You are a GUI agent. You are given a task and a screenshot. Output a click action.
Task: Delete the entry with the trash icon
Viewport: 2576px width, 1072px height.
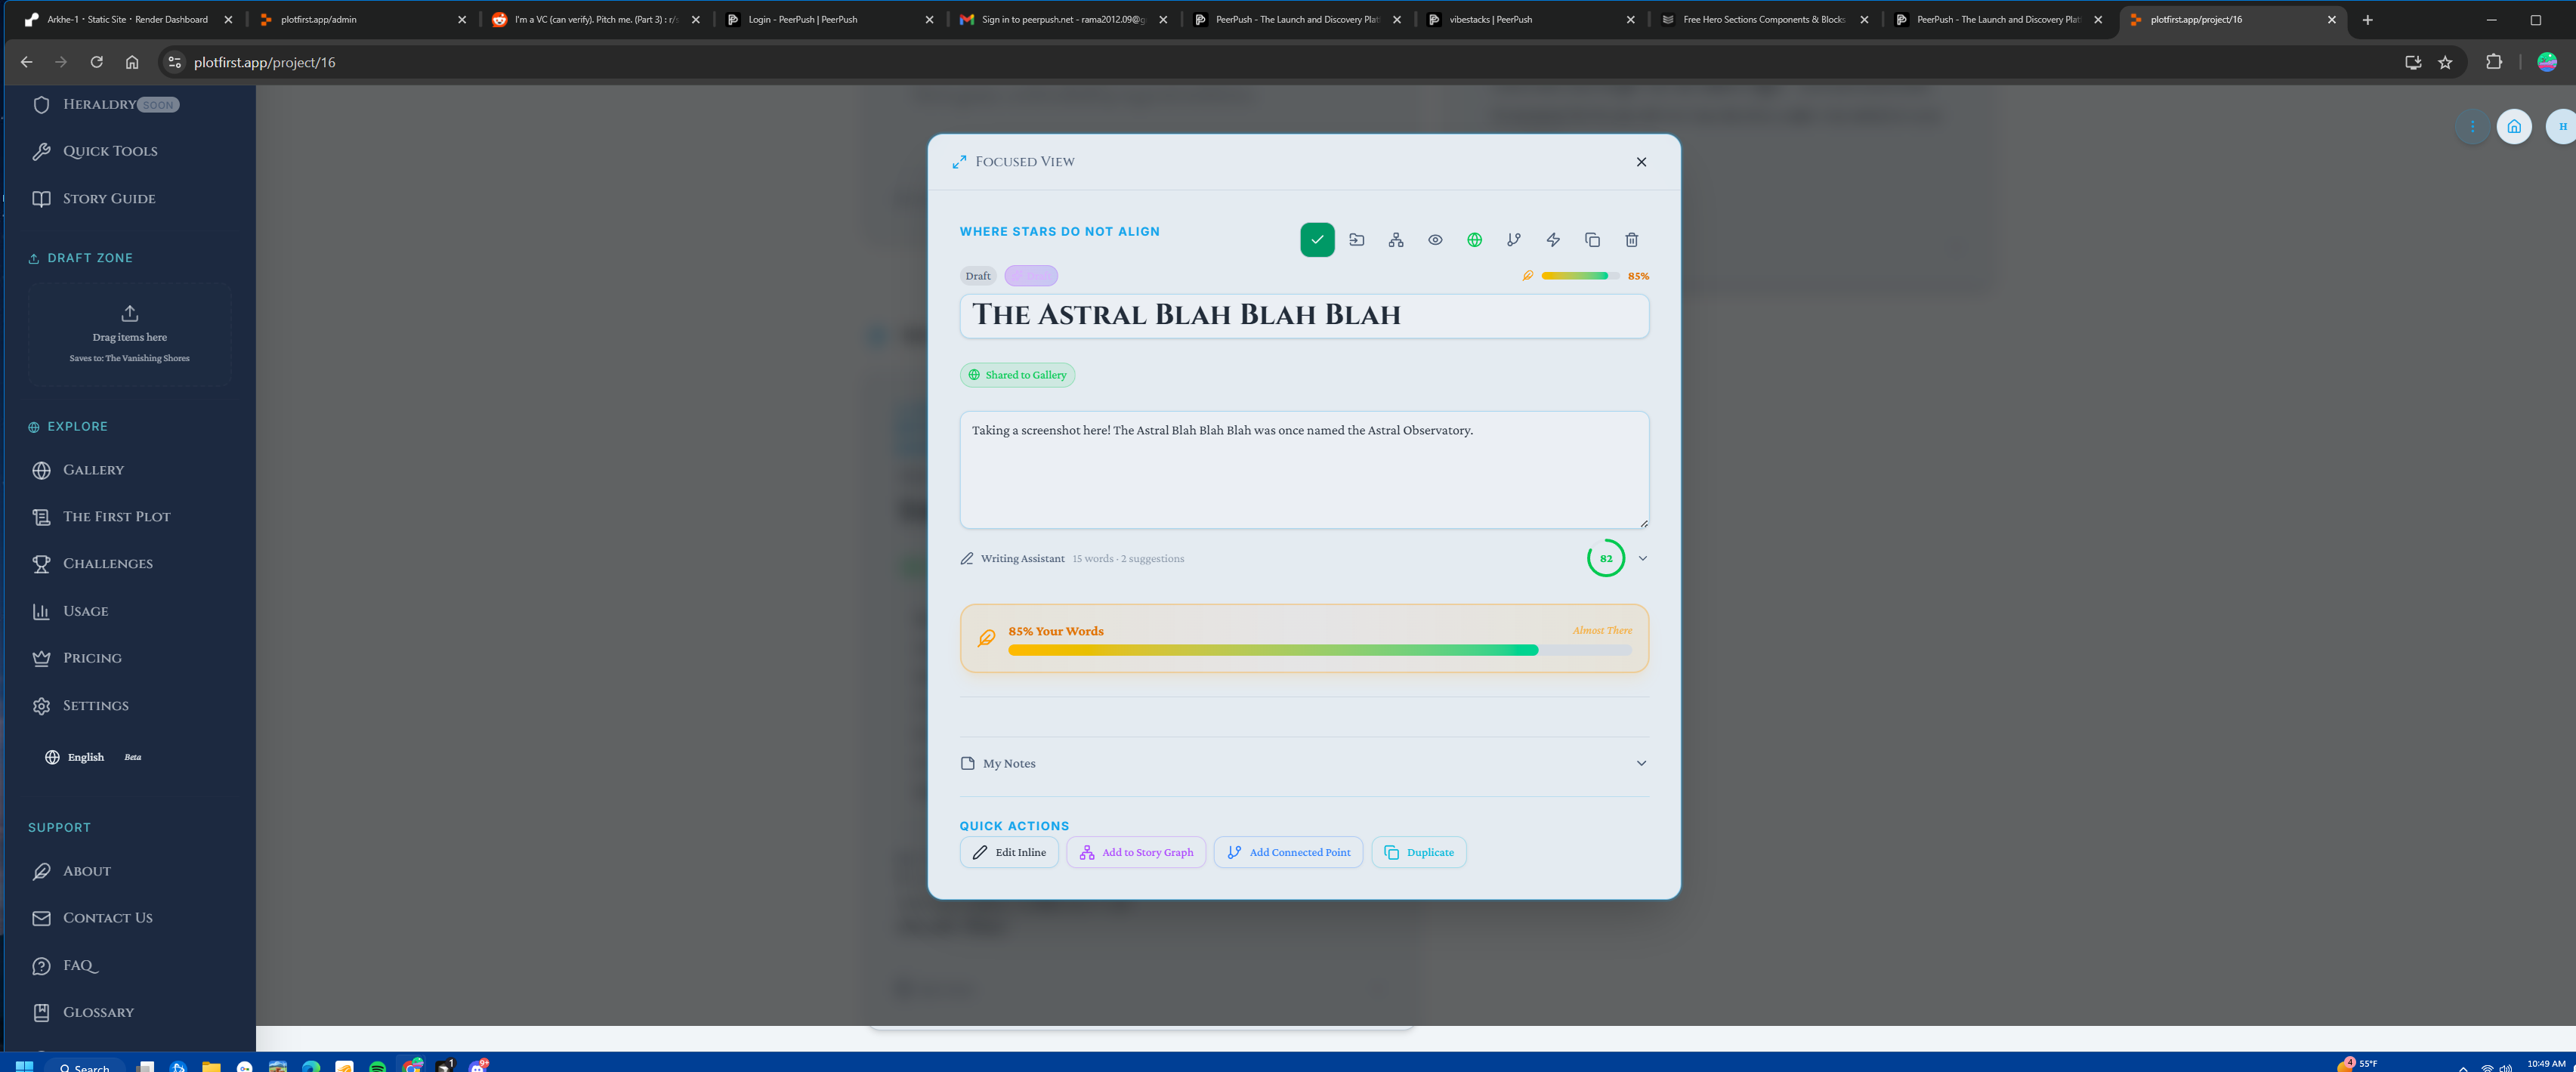click(1631, 240)
